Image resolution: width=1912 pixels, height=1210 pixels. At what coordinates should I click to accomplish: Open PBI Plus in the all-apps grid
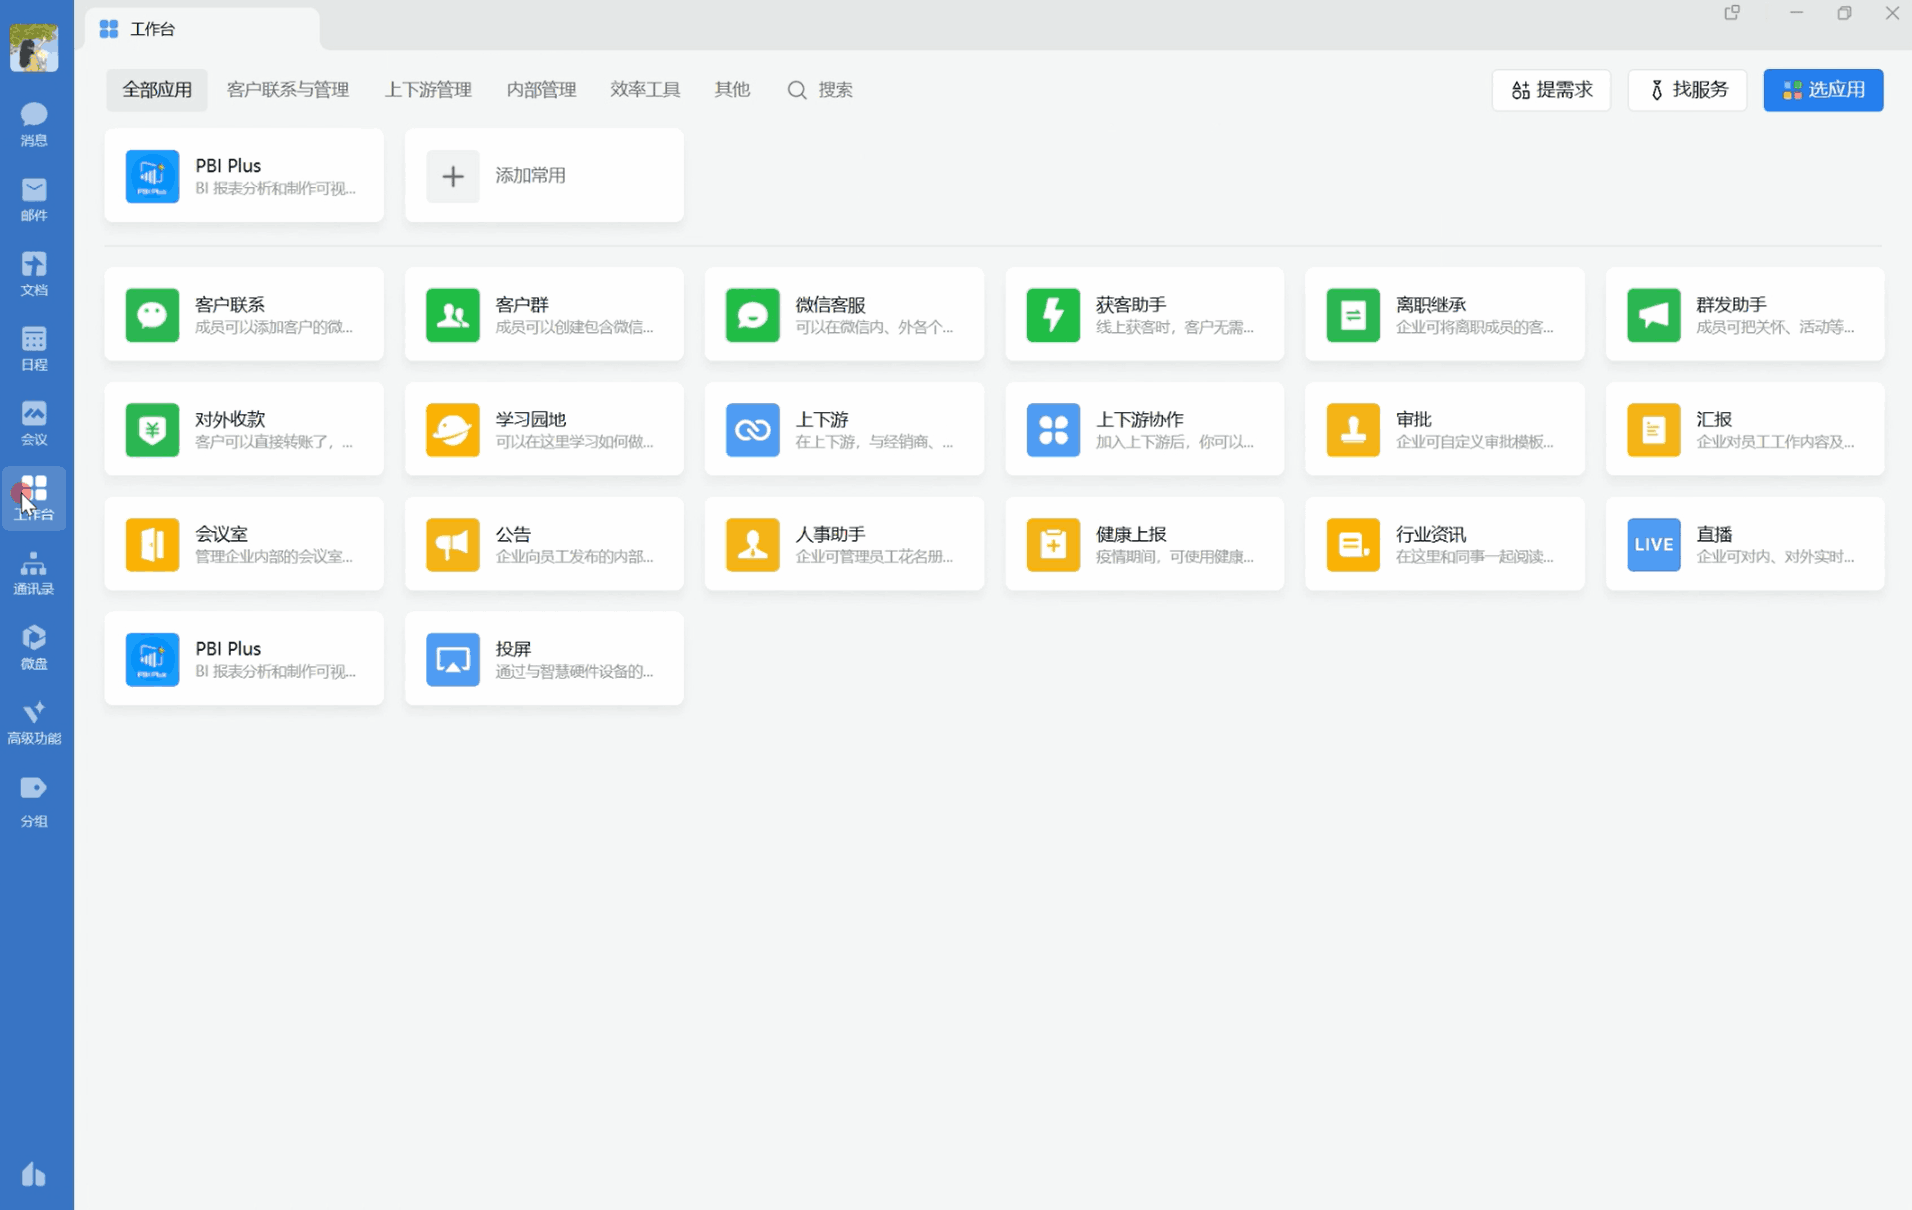pos(244,659)
